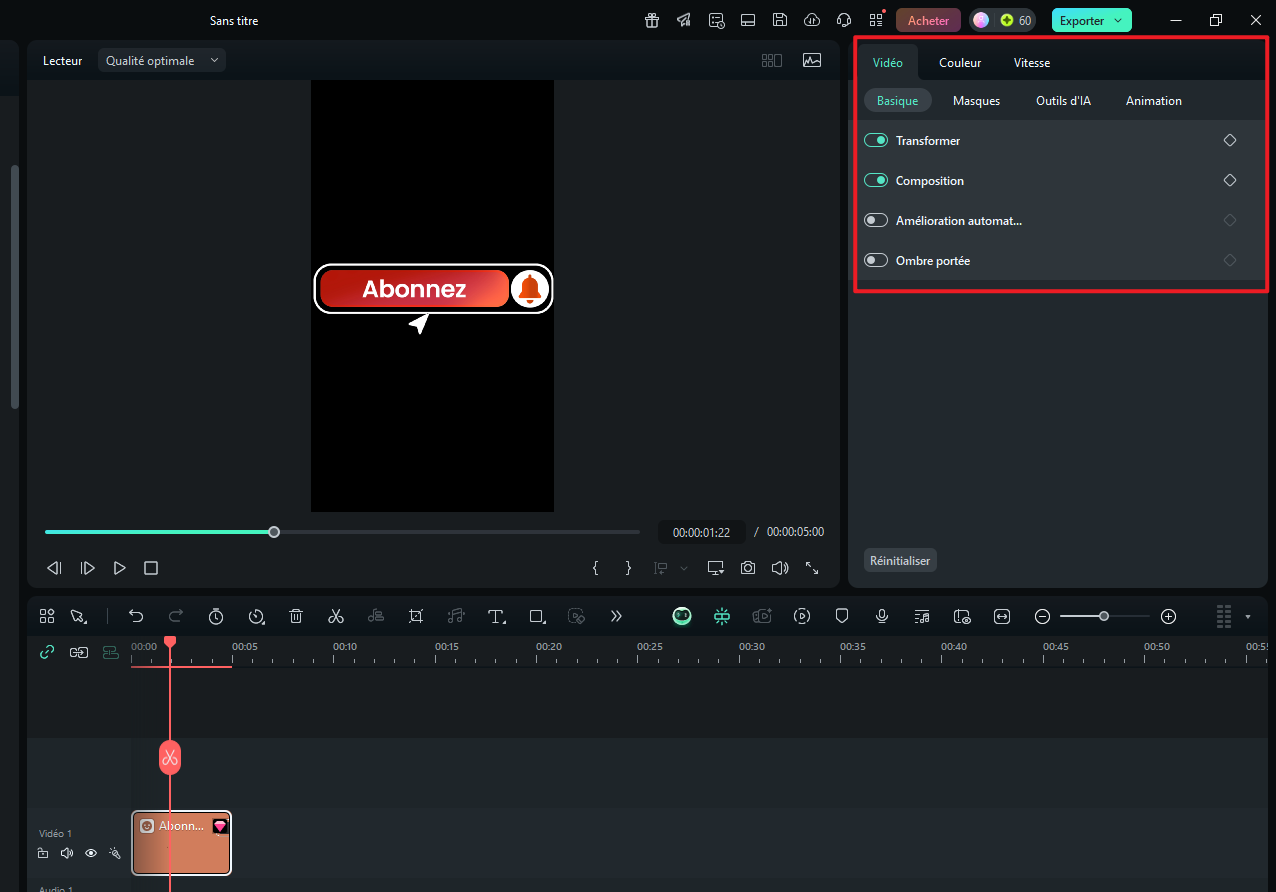The width and height of the screenshot is (1276, 892).
Task: Take a snapshot with the camera icon
Action: click(x=748, y=568)
